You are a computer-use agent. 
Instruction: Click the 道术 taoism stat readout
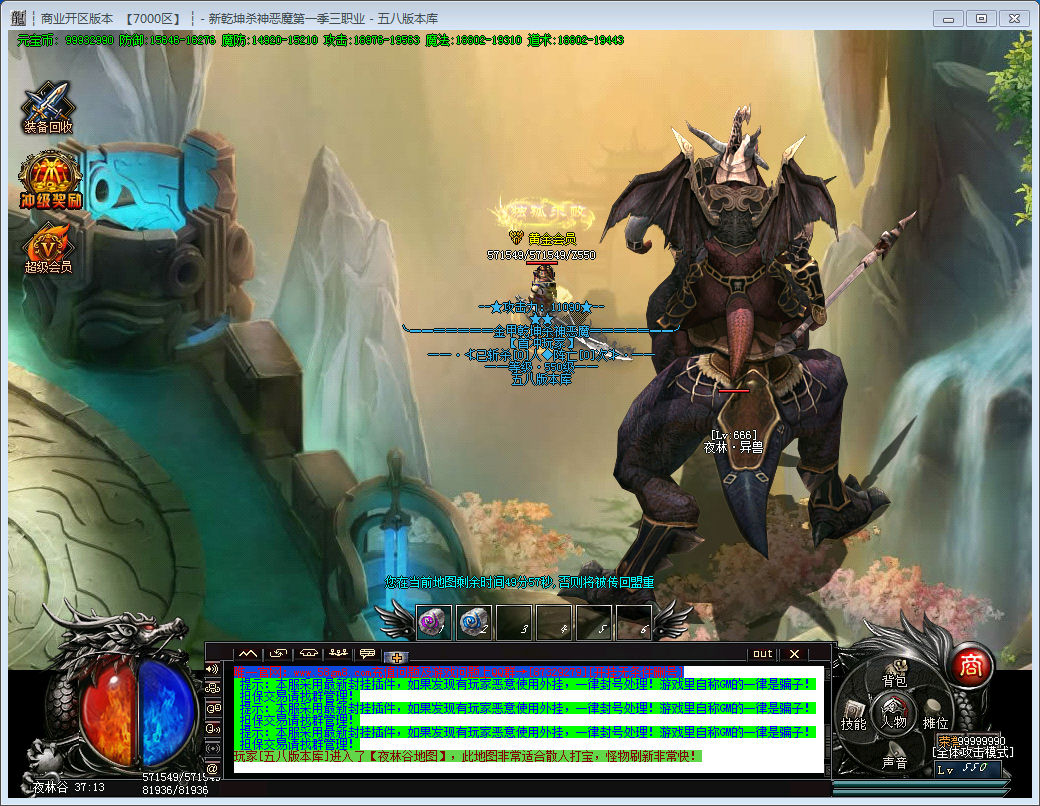(576, 40)
